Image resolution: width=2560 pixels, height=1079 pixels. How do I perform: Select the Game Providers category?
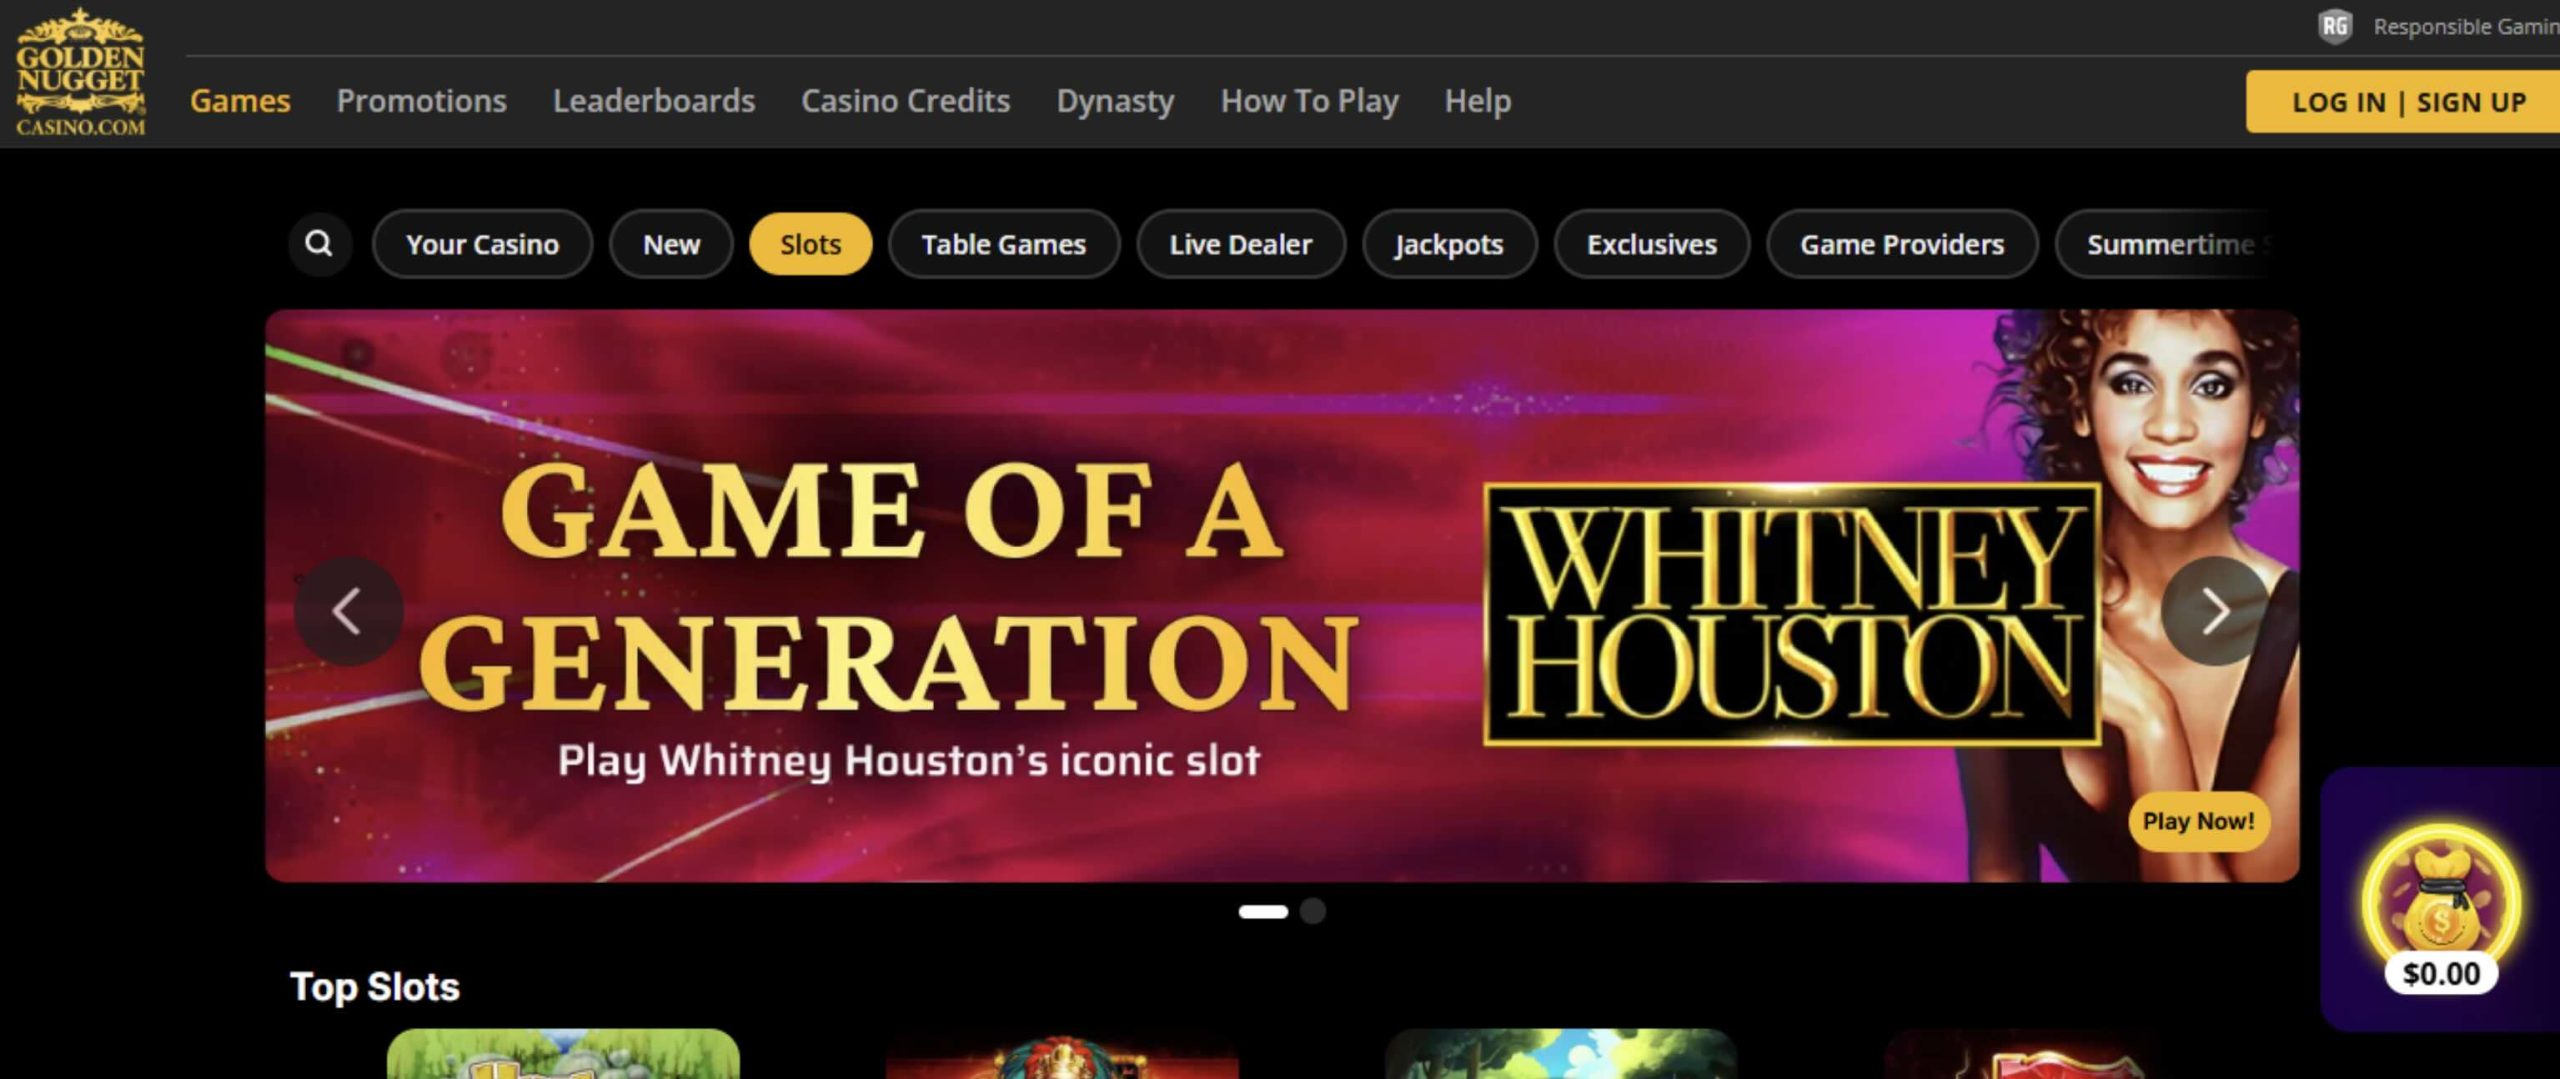[1902, 244]
